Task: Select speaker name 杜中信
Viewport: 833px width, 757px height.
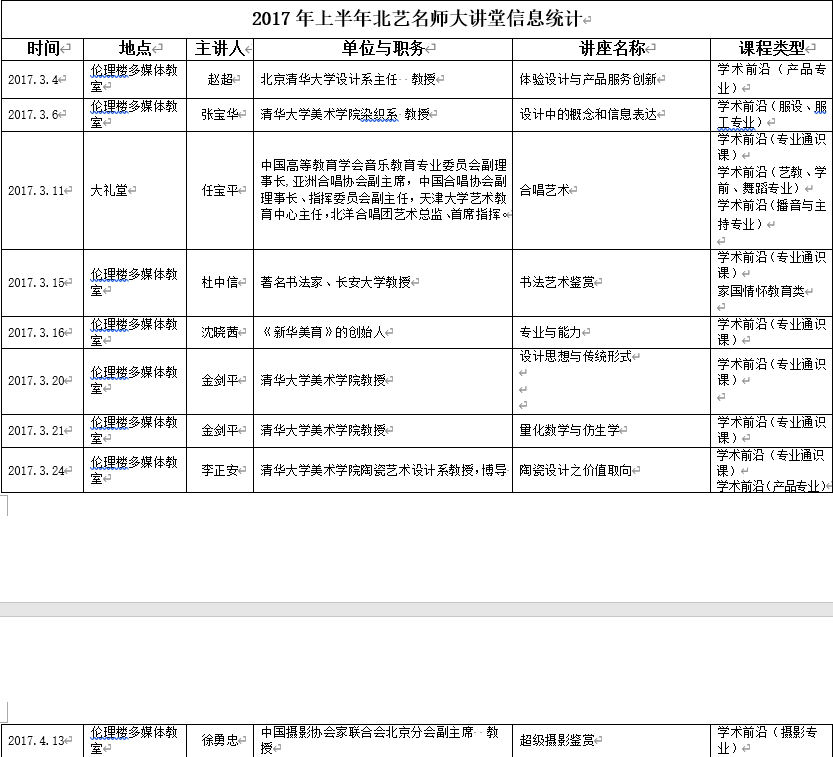Action: pos(220,283)
